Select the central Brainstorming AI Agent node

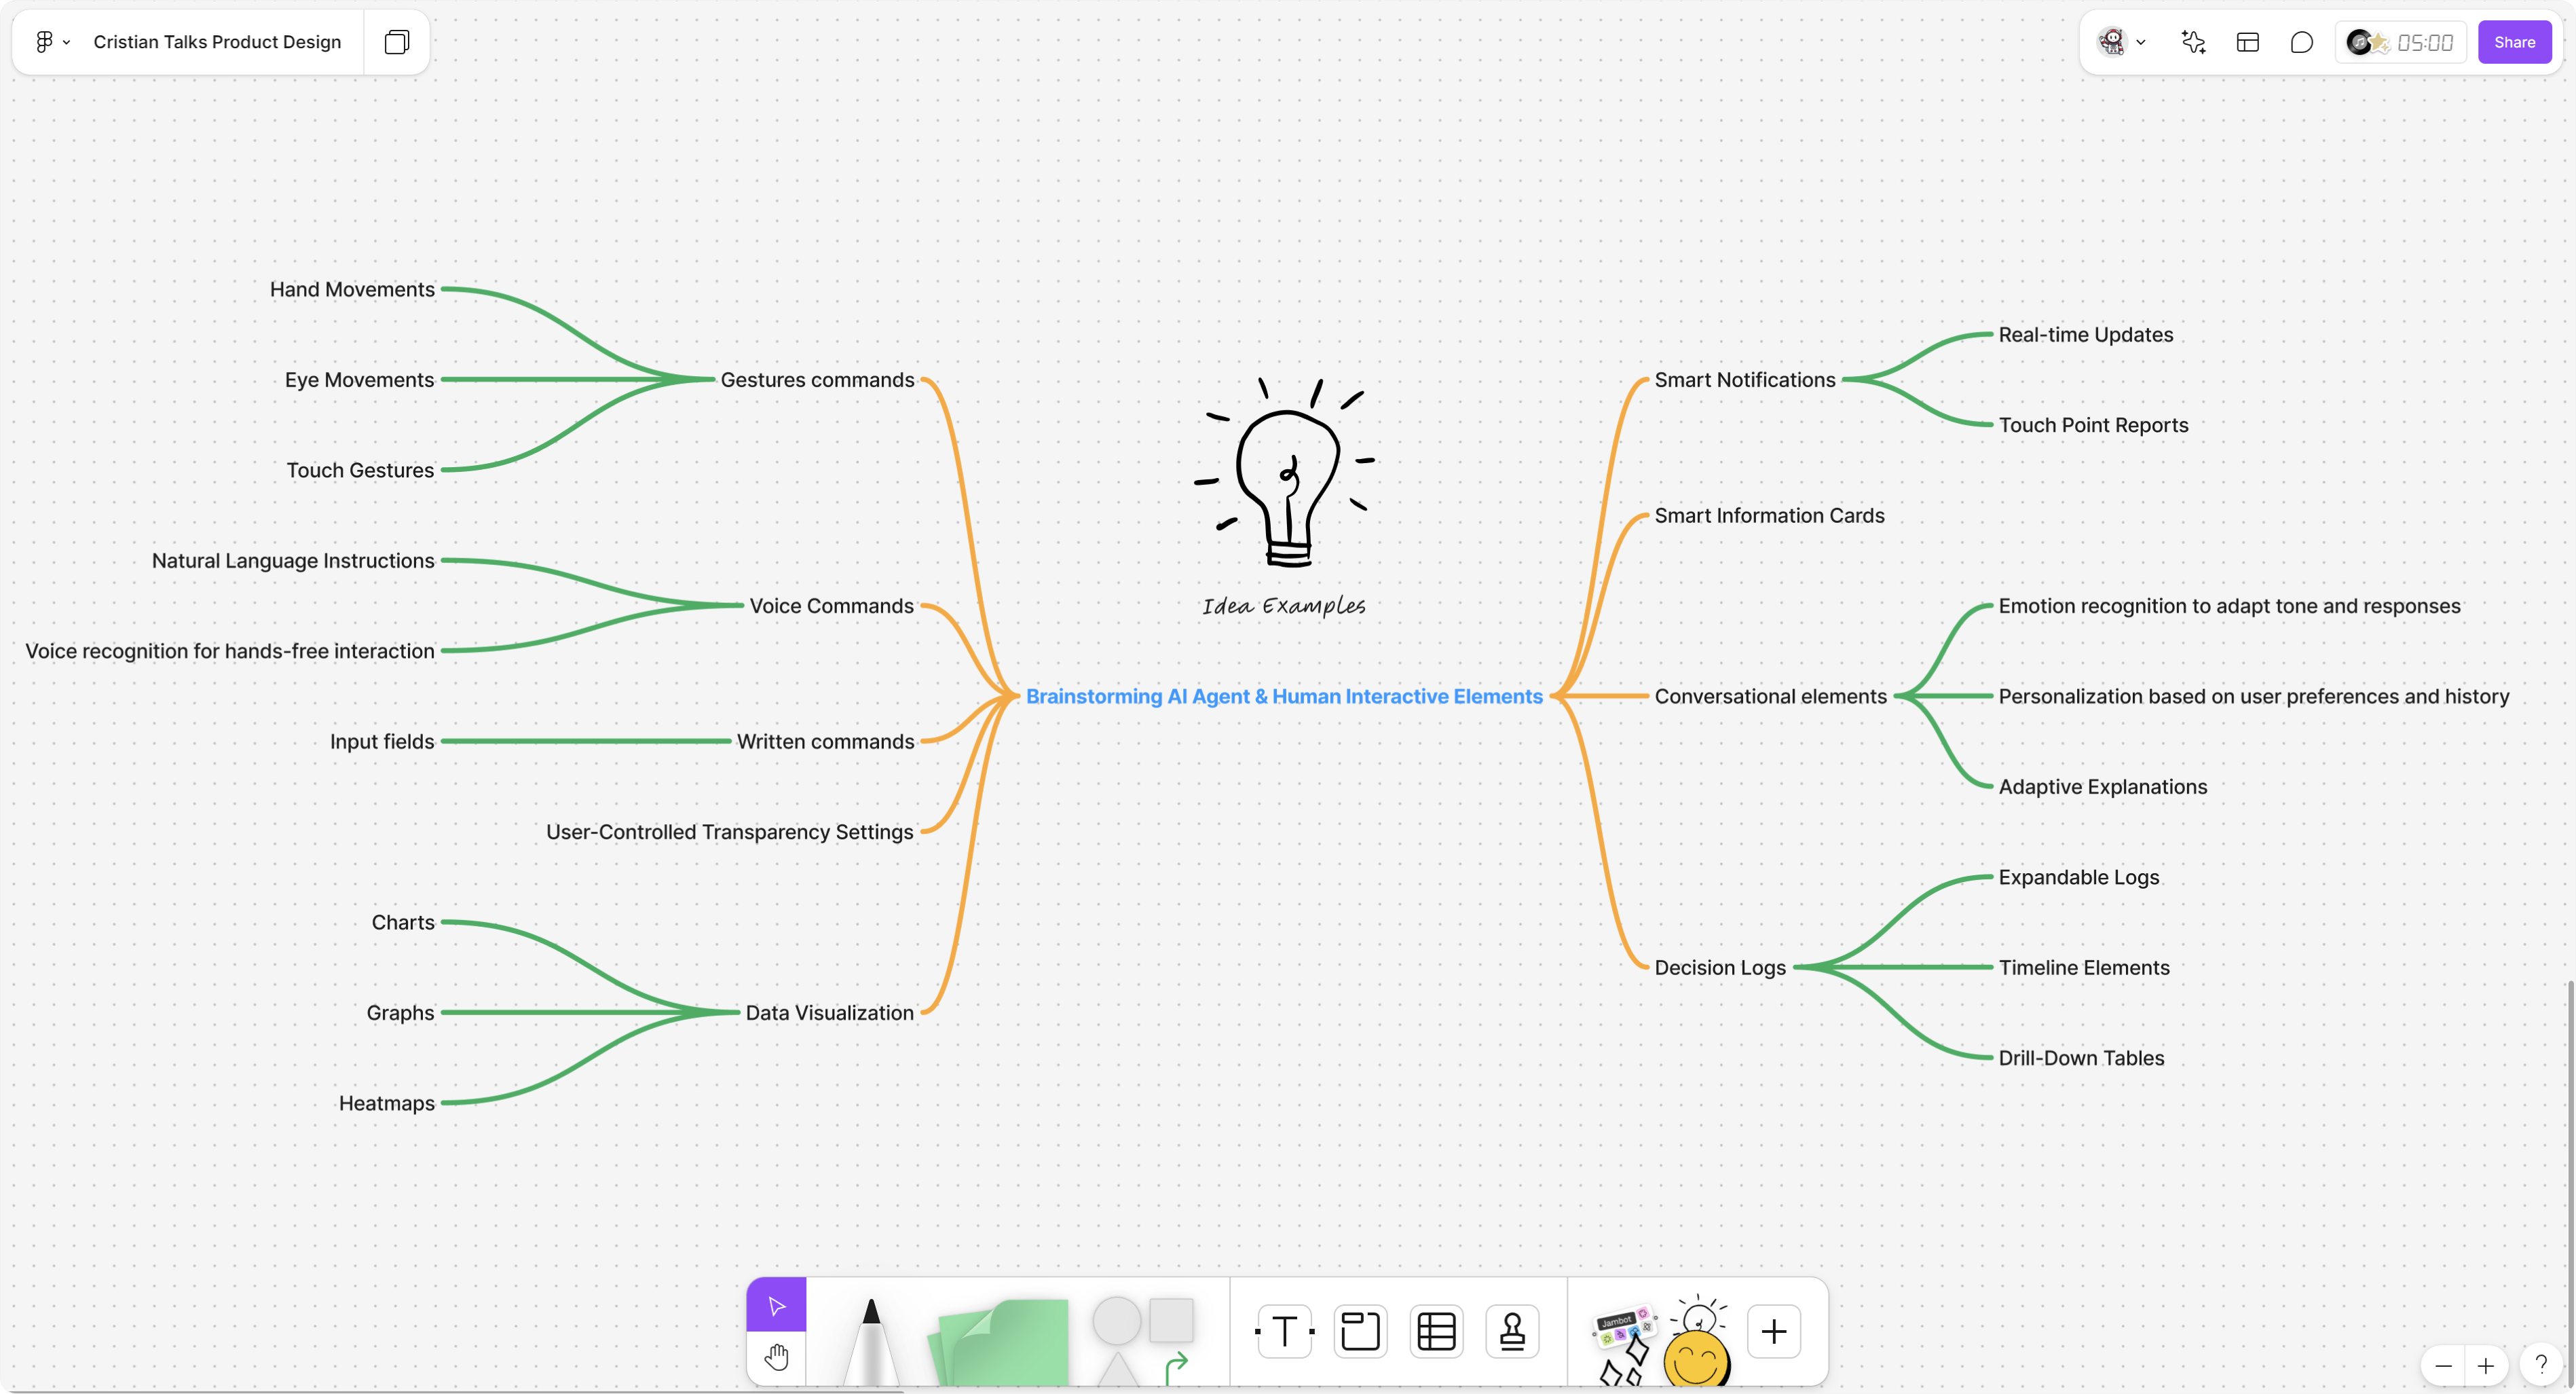pyautogui.click(x=1284, y=696)
